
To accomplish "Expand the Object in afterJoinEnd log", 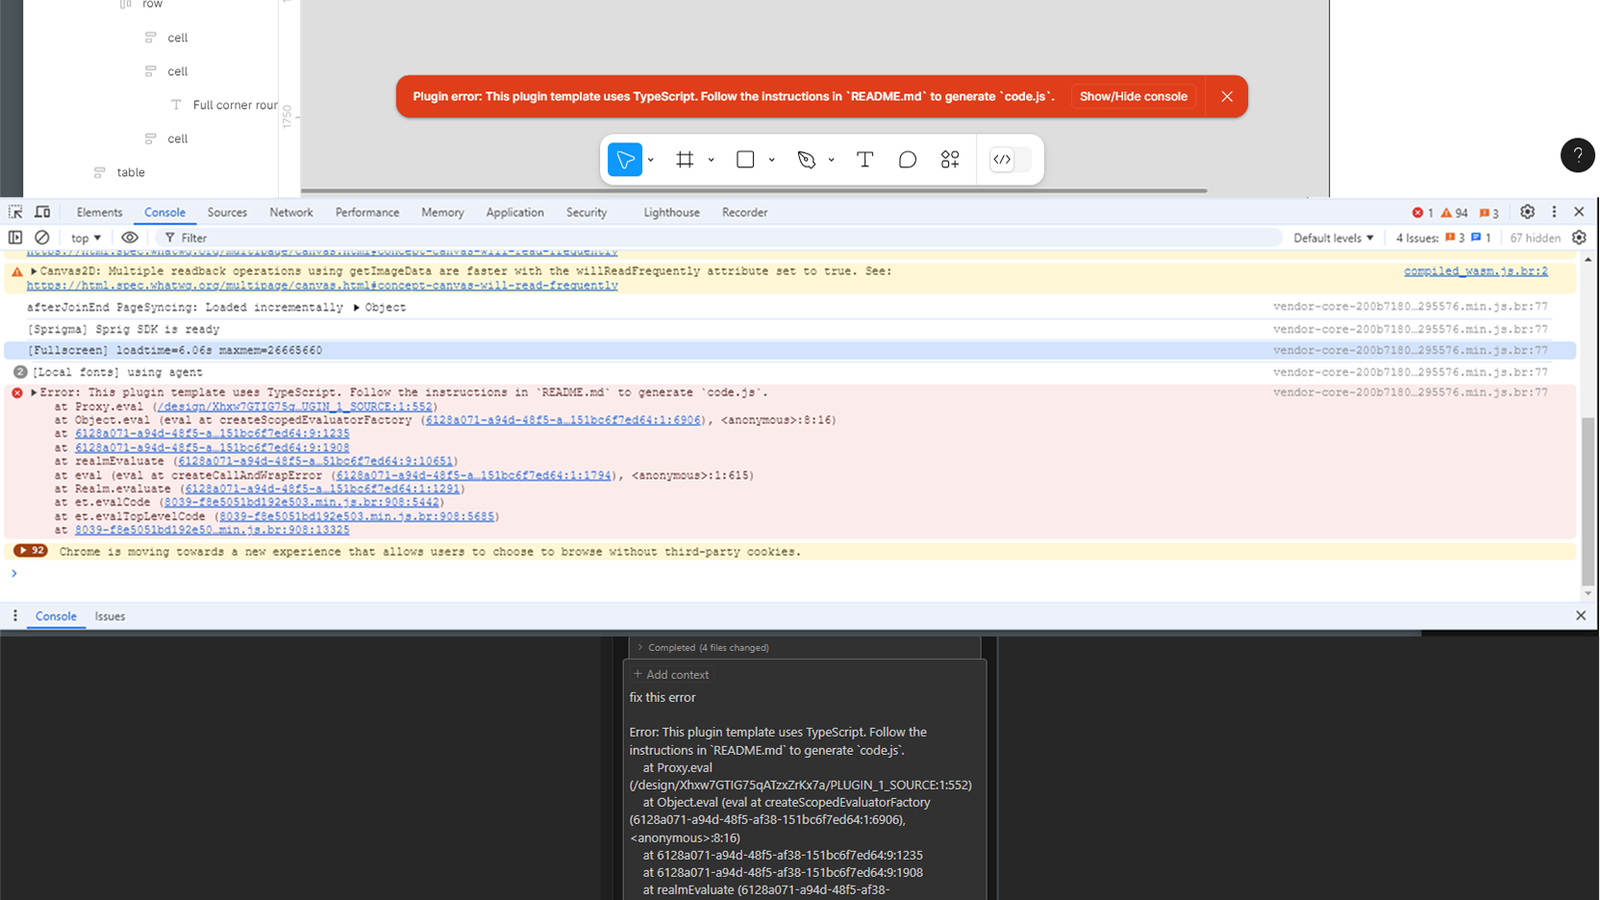I will pos(357,308).
